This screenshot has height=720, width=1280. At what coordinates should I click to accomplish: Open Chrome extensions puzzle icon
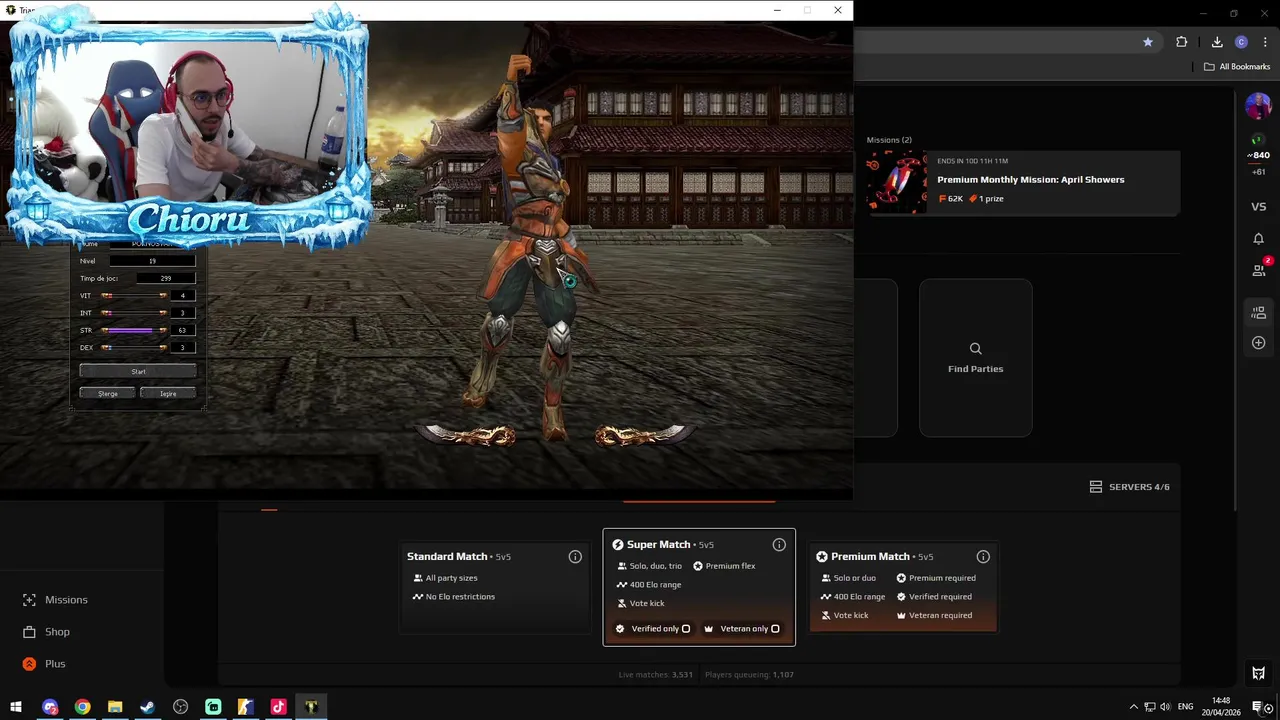click(1182, 42)
